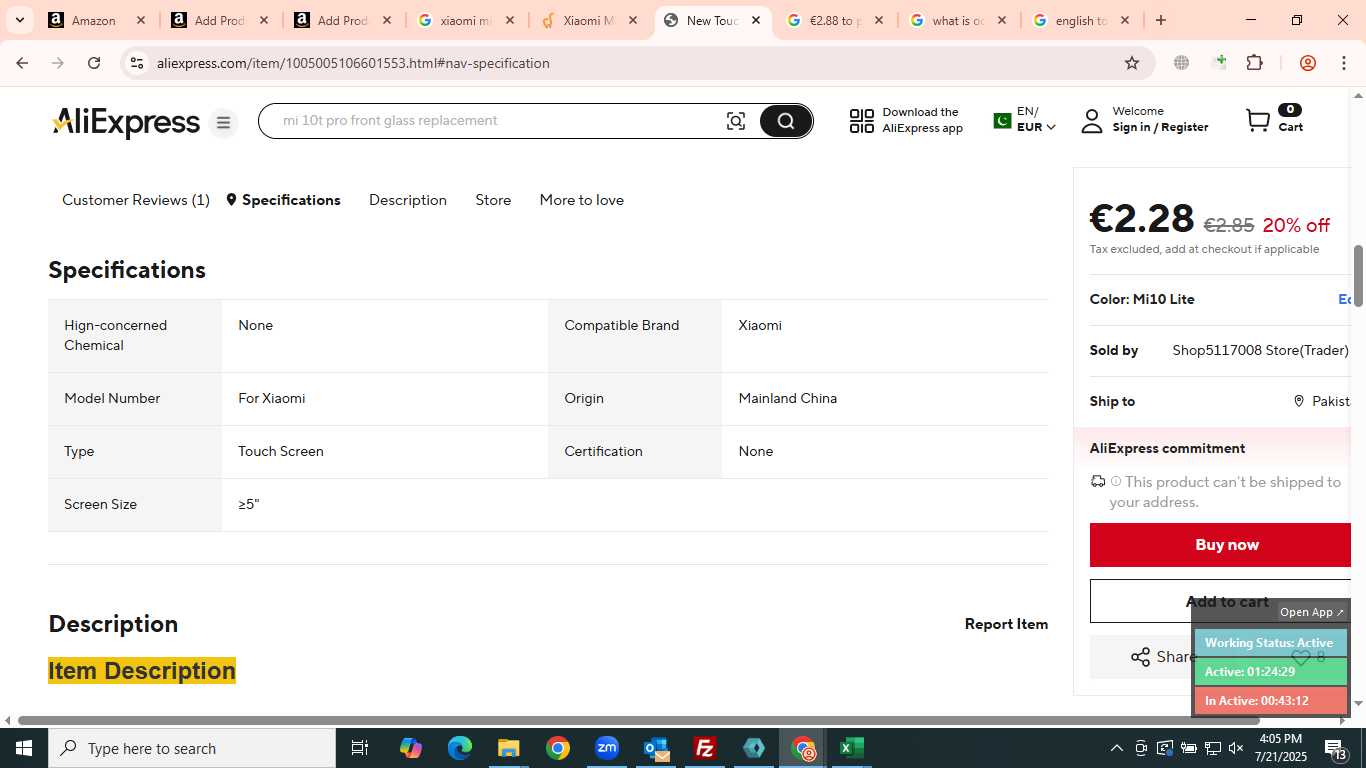Open the tab search dropdown arrow

coord(19,20)
